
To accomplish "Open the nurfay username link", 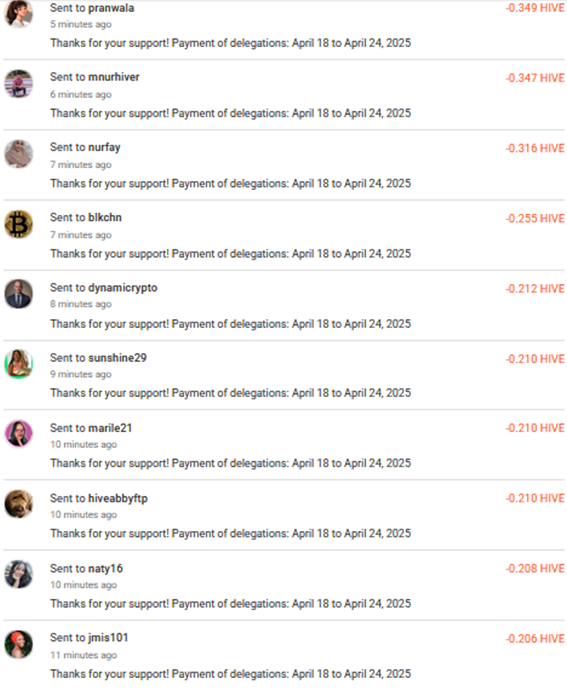I will point(104,148).
